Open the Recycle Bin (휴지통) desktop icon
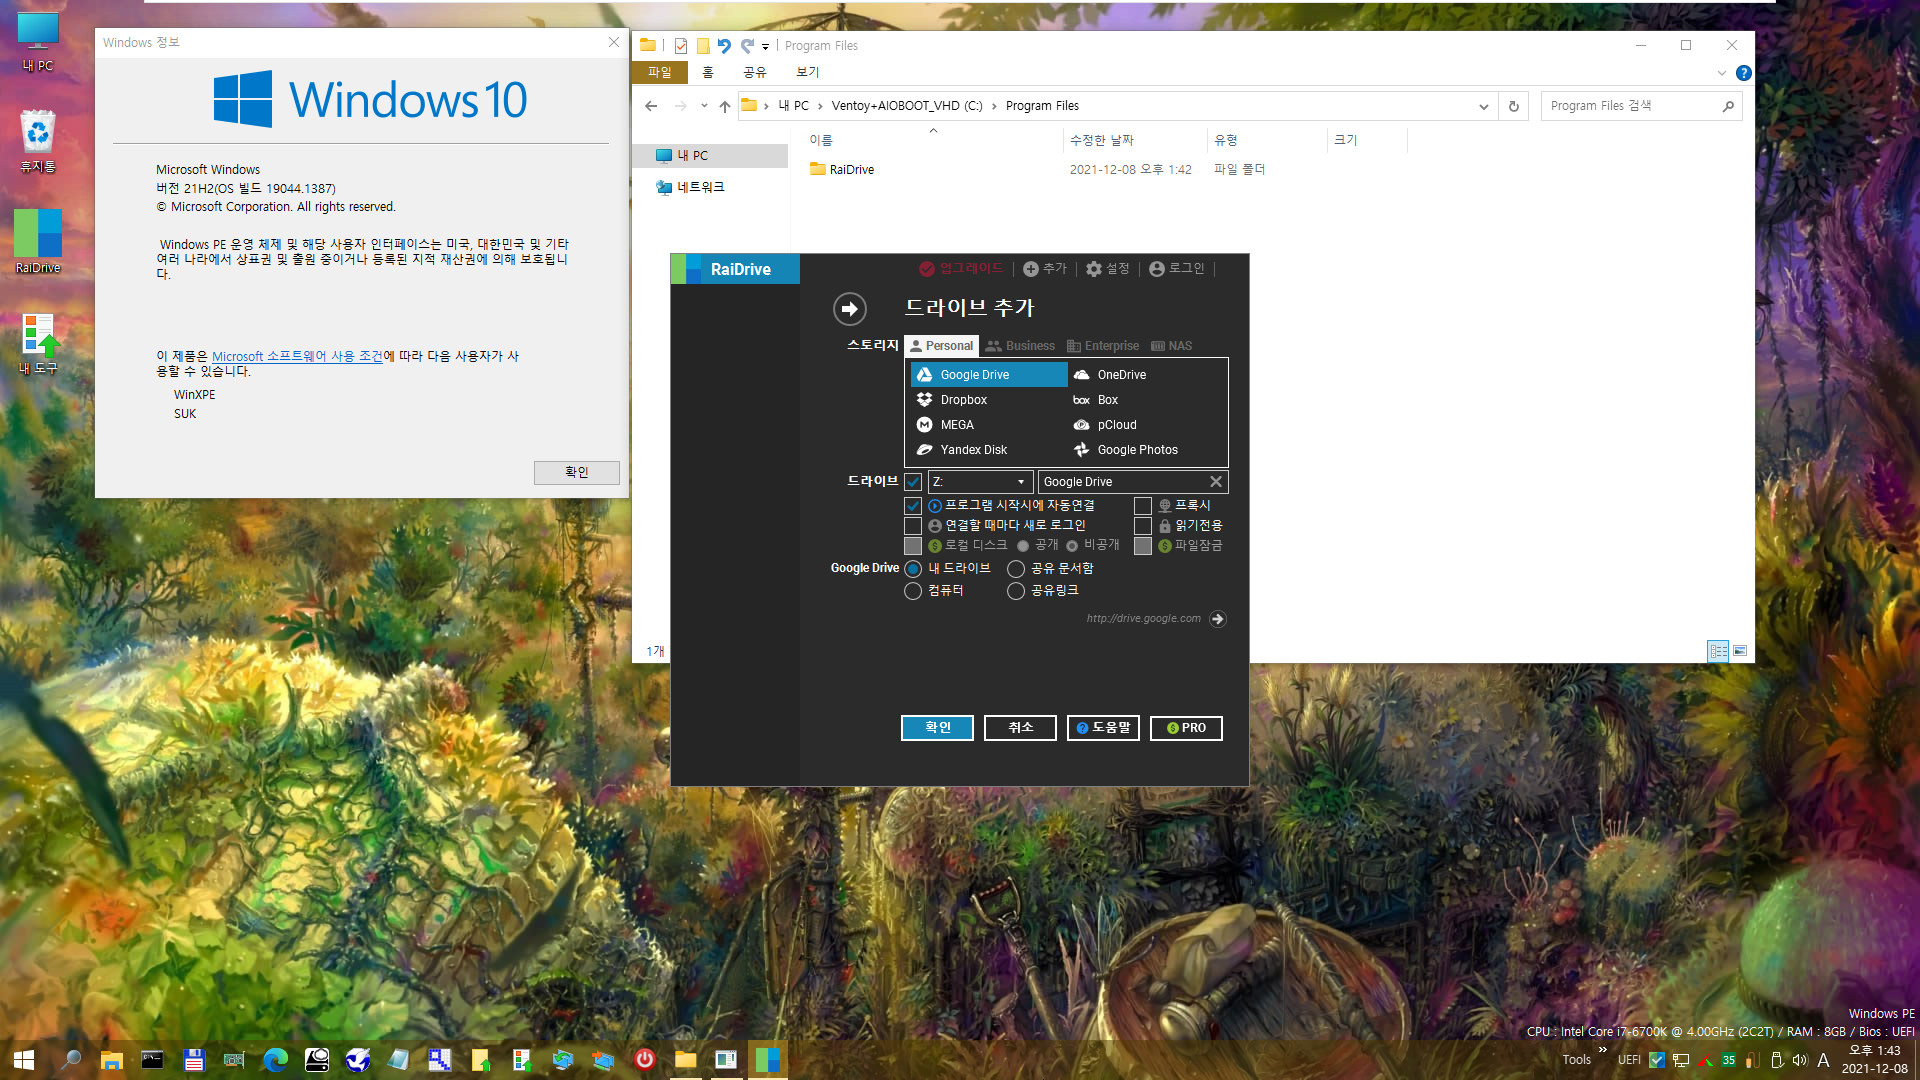This screenshot has width=1920, height=1080. click(x=38, y=140)
